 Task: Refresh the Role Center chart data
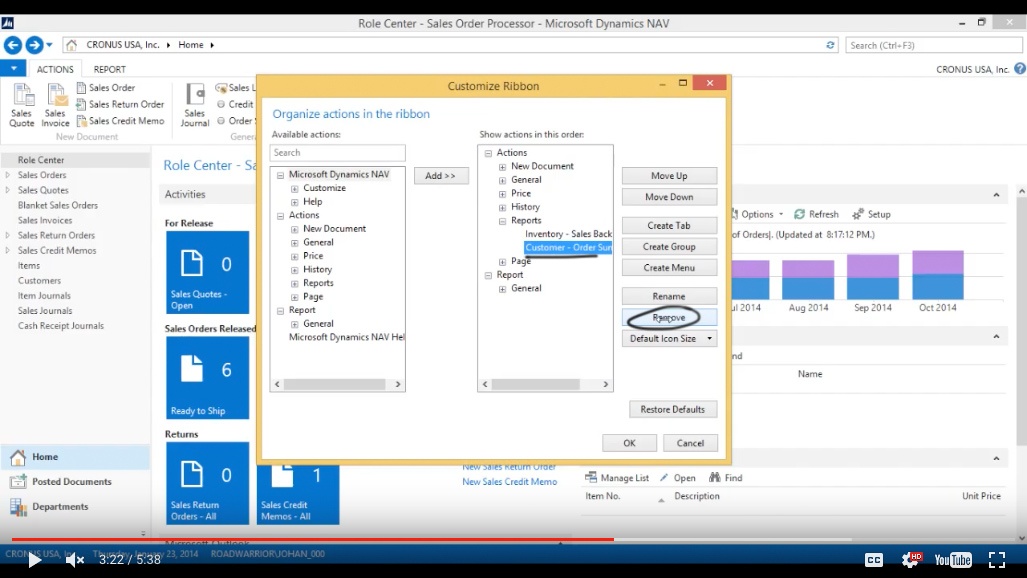pos(817,213)
